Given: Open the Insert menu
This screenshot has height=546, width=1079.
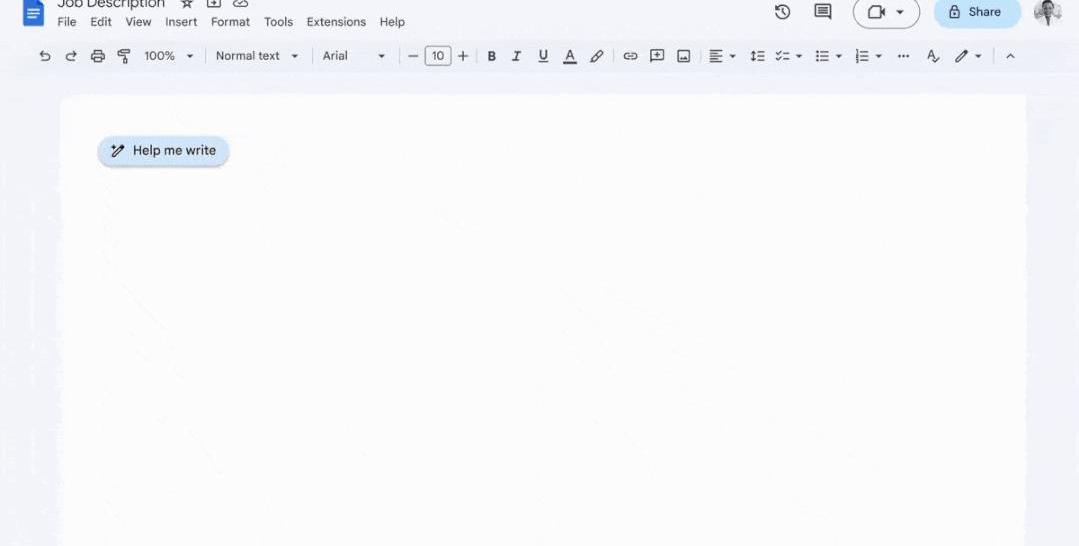Looking at the screenshot, I should coord(181,22).
